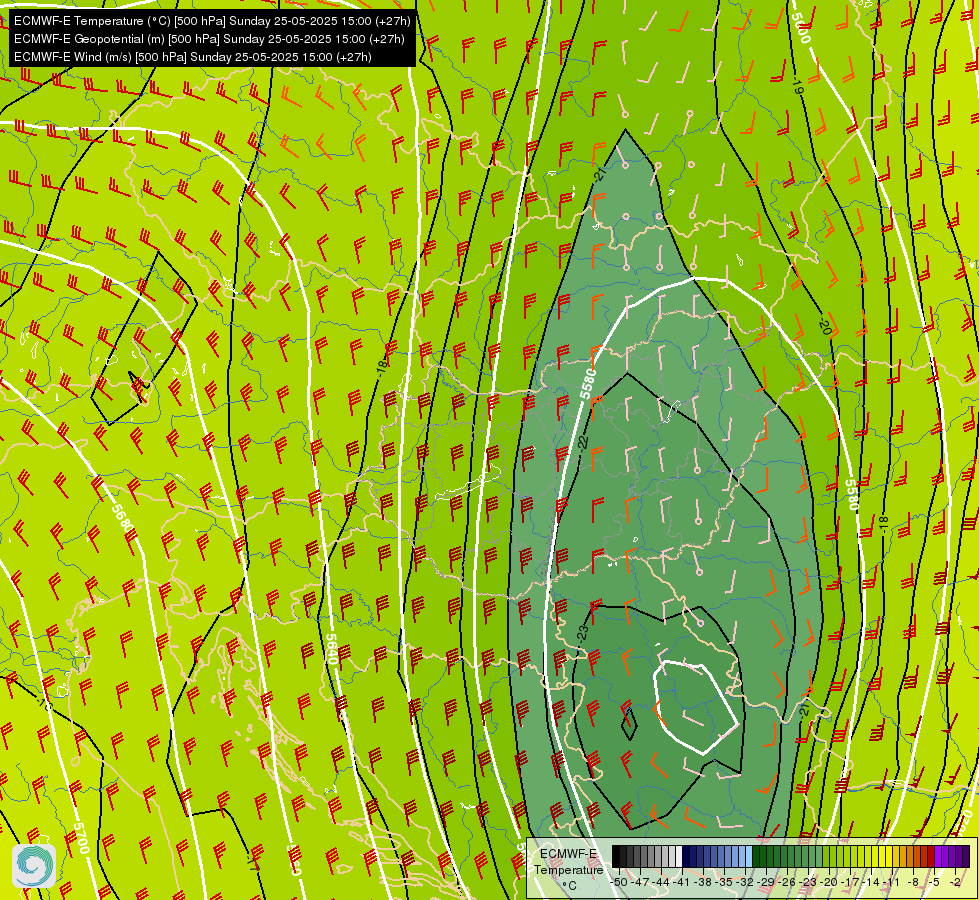
Task: Click the -44 value on the legend scale
Action: (662, 882)
